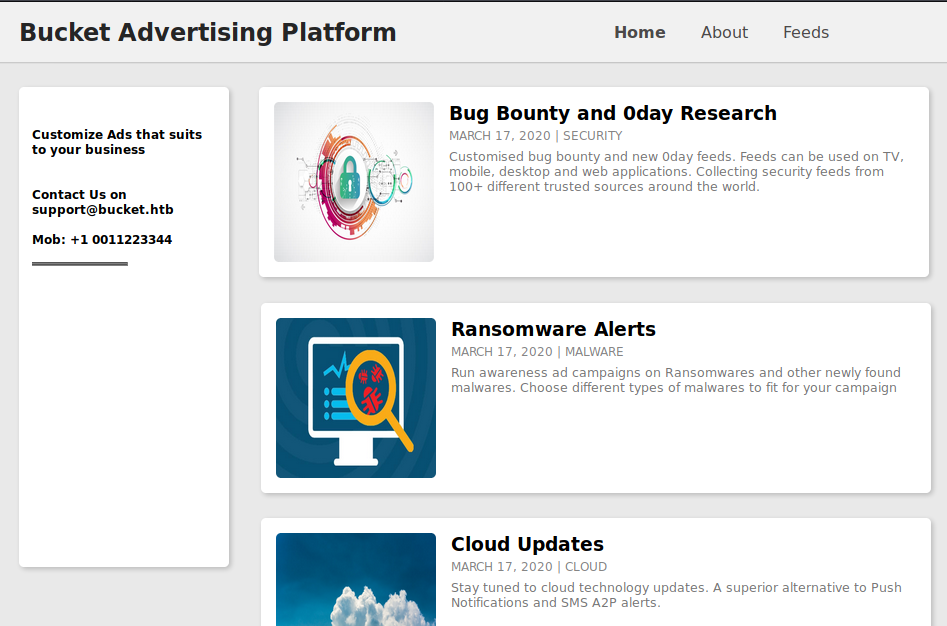The width and height of the screenshot is (947, 626).
Task: Go to the About page
Action: [x=724, y=32]
